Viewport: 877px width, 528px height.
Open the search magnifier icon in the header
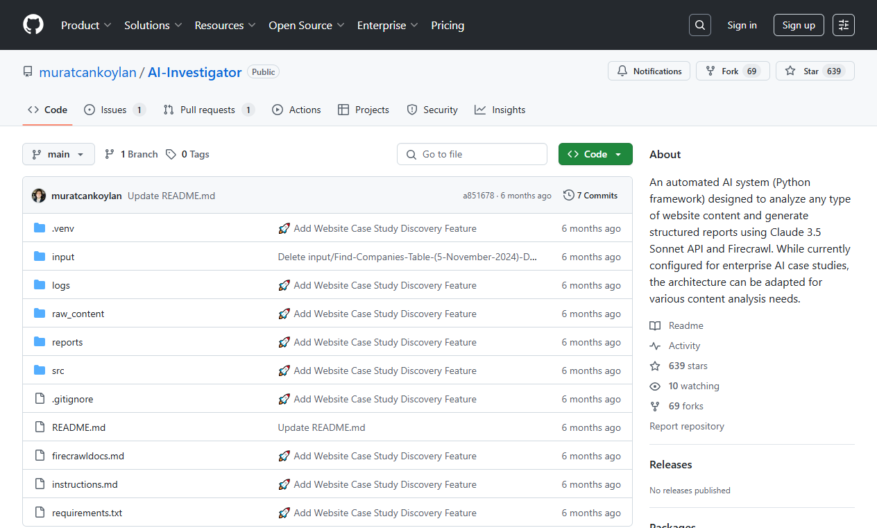point(700,25)
